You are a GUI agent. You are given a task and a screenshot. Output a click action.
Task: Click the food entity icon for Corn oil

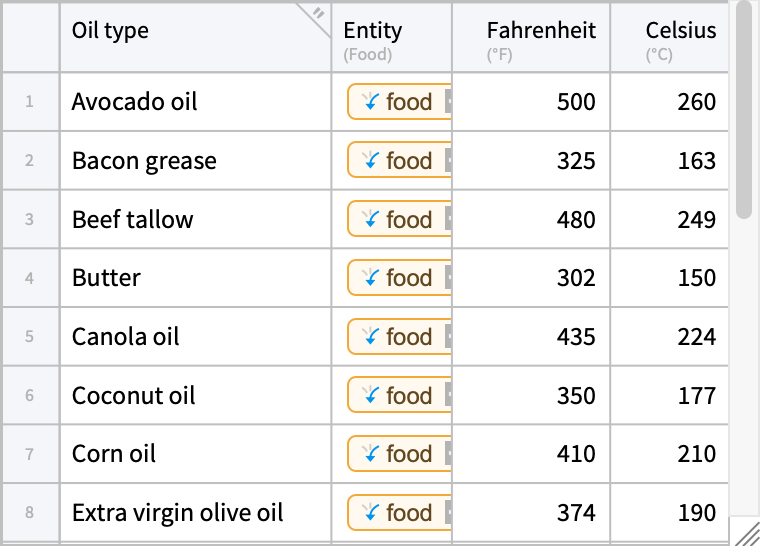click(371, 454)
